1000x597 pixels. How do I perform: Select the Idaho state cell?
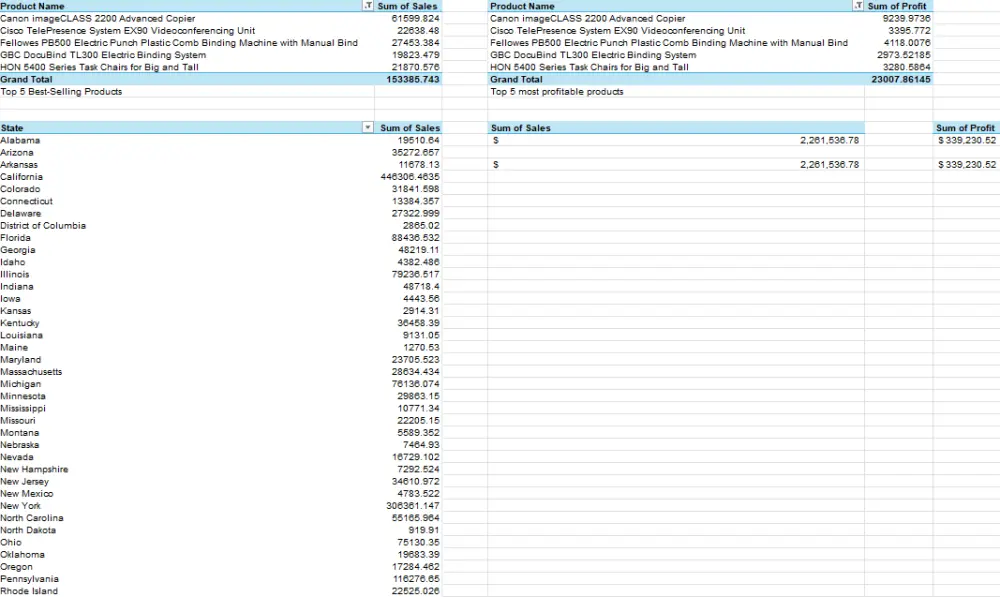(x=13, y=262)
